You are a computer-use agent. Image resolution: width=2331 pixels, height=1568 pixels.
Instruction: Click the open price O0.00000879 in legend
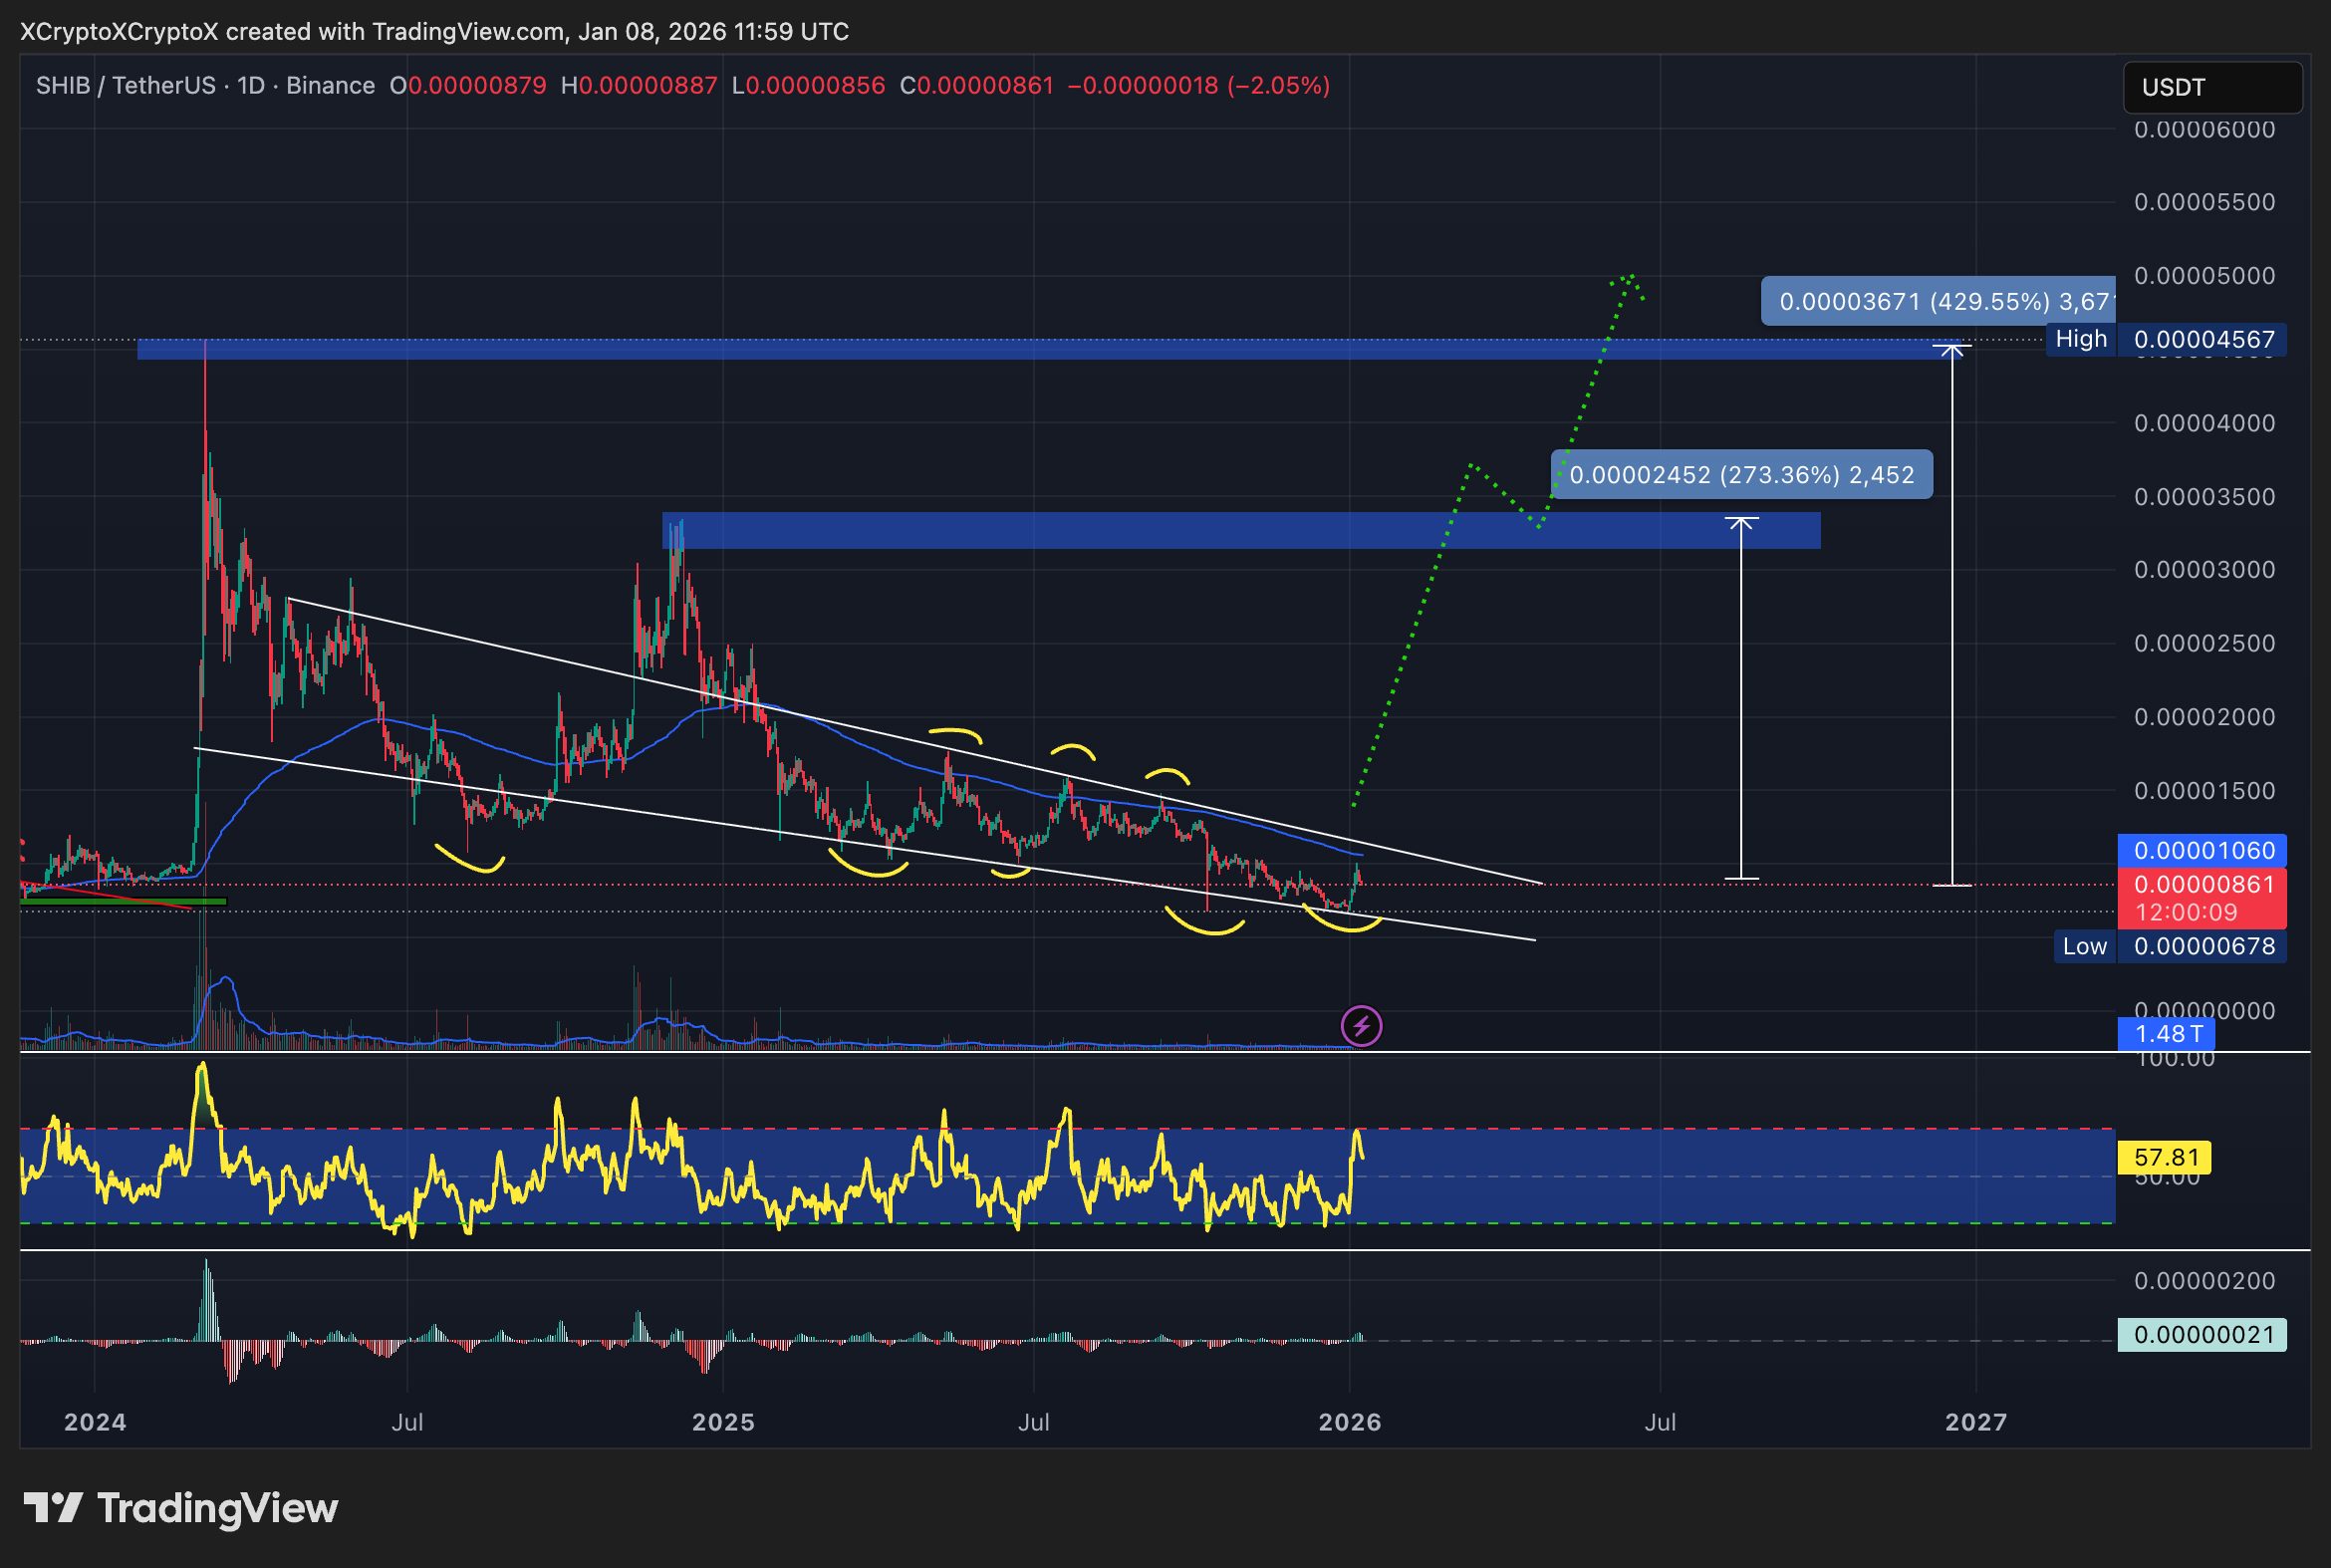pos(469,86)
